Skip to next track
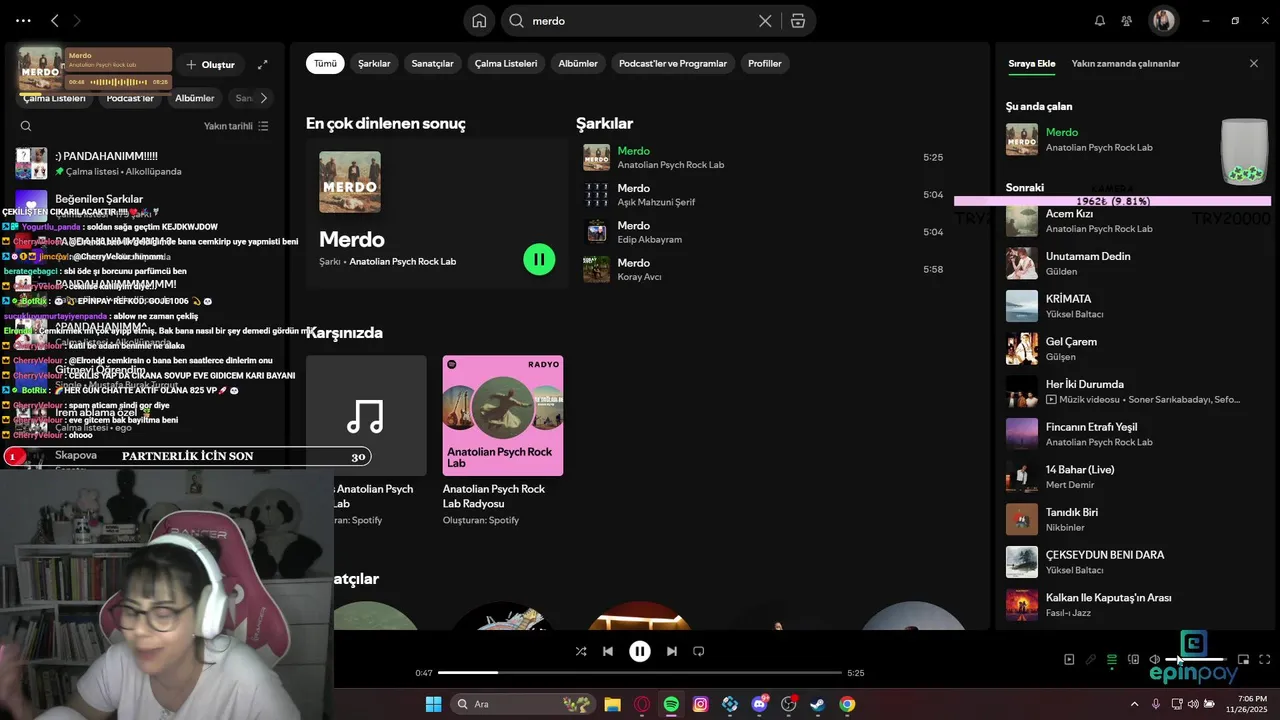The width and height of the screenshot is (1280, 720). (672, 651)
